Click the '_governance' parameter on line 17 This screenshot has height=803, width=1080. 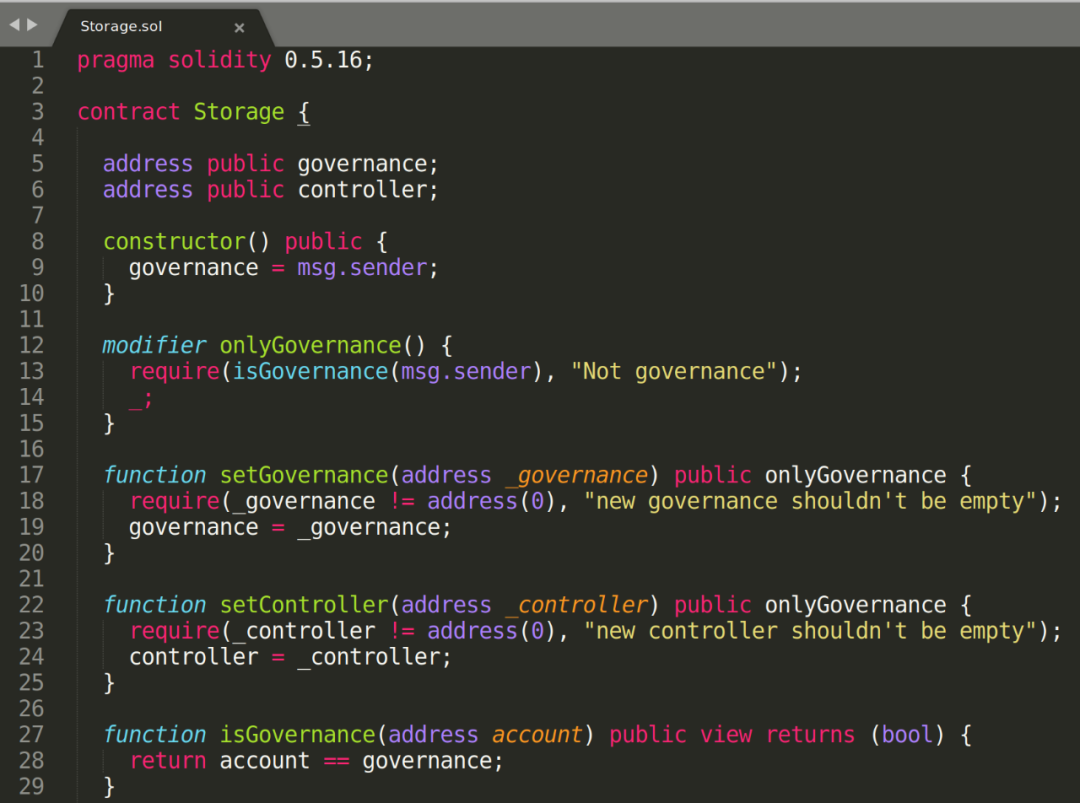click(577, 475)
